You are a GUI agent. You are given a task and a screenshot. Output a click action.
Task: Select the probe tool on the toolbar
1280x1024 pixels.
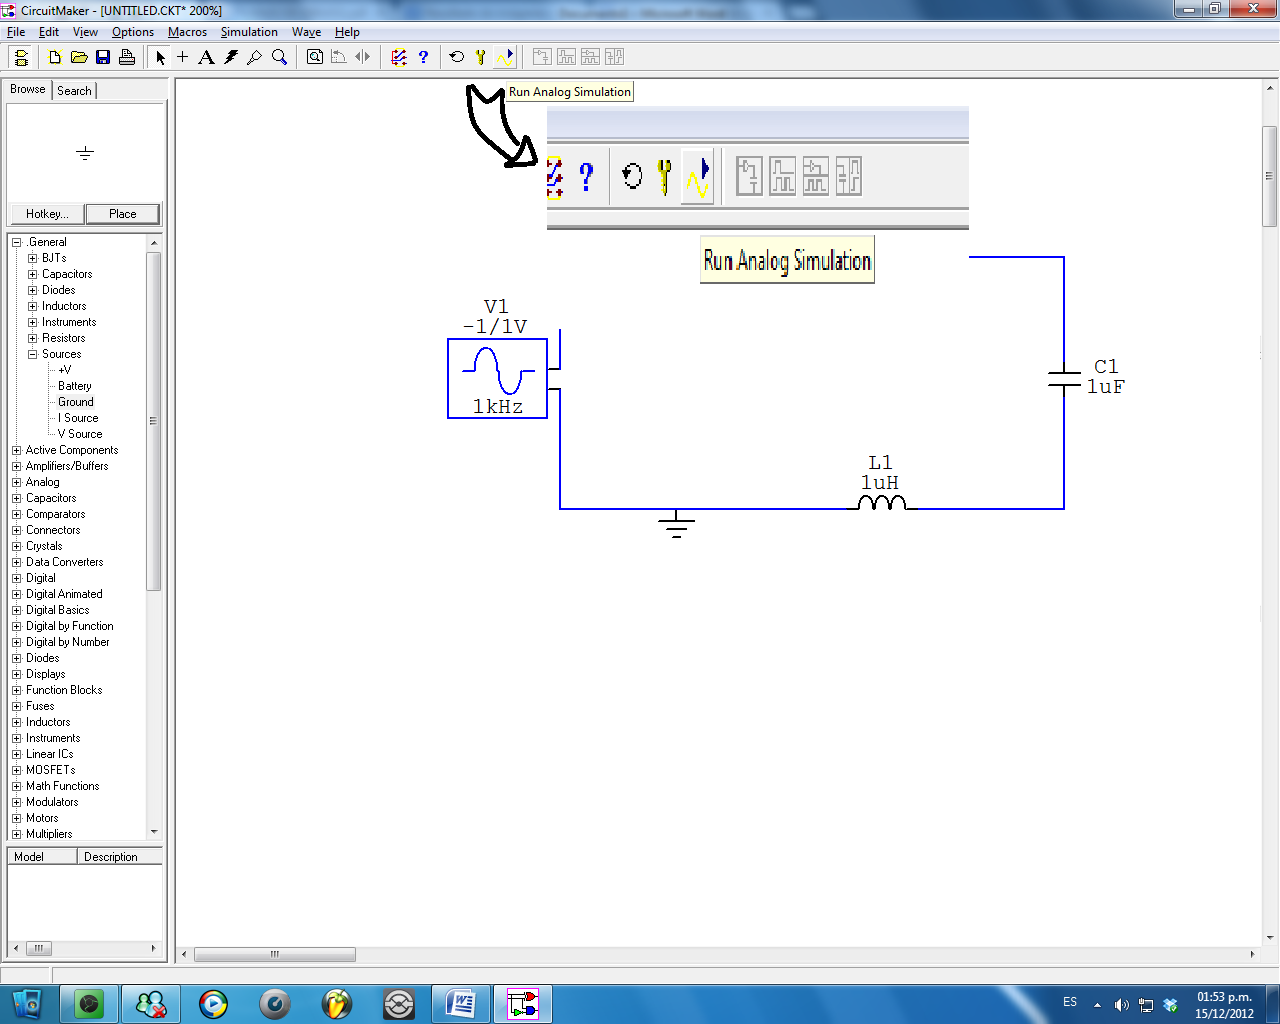point(253,57)
